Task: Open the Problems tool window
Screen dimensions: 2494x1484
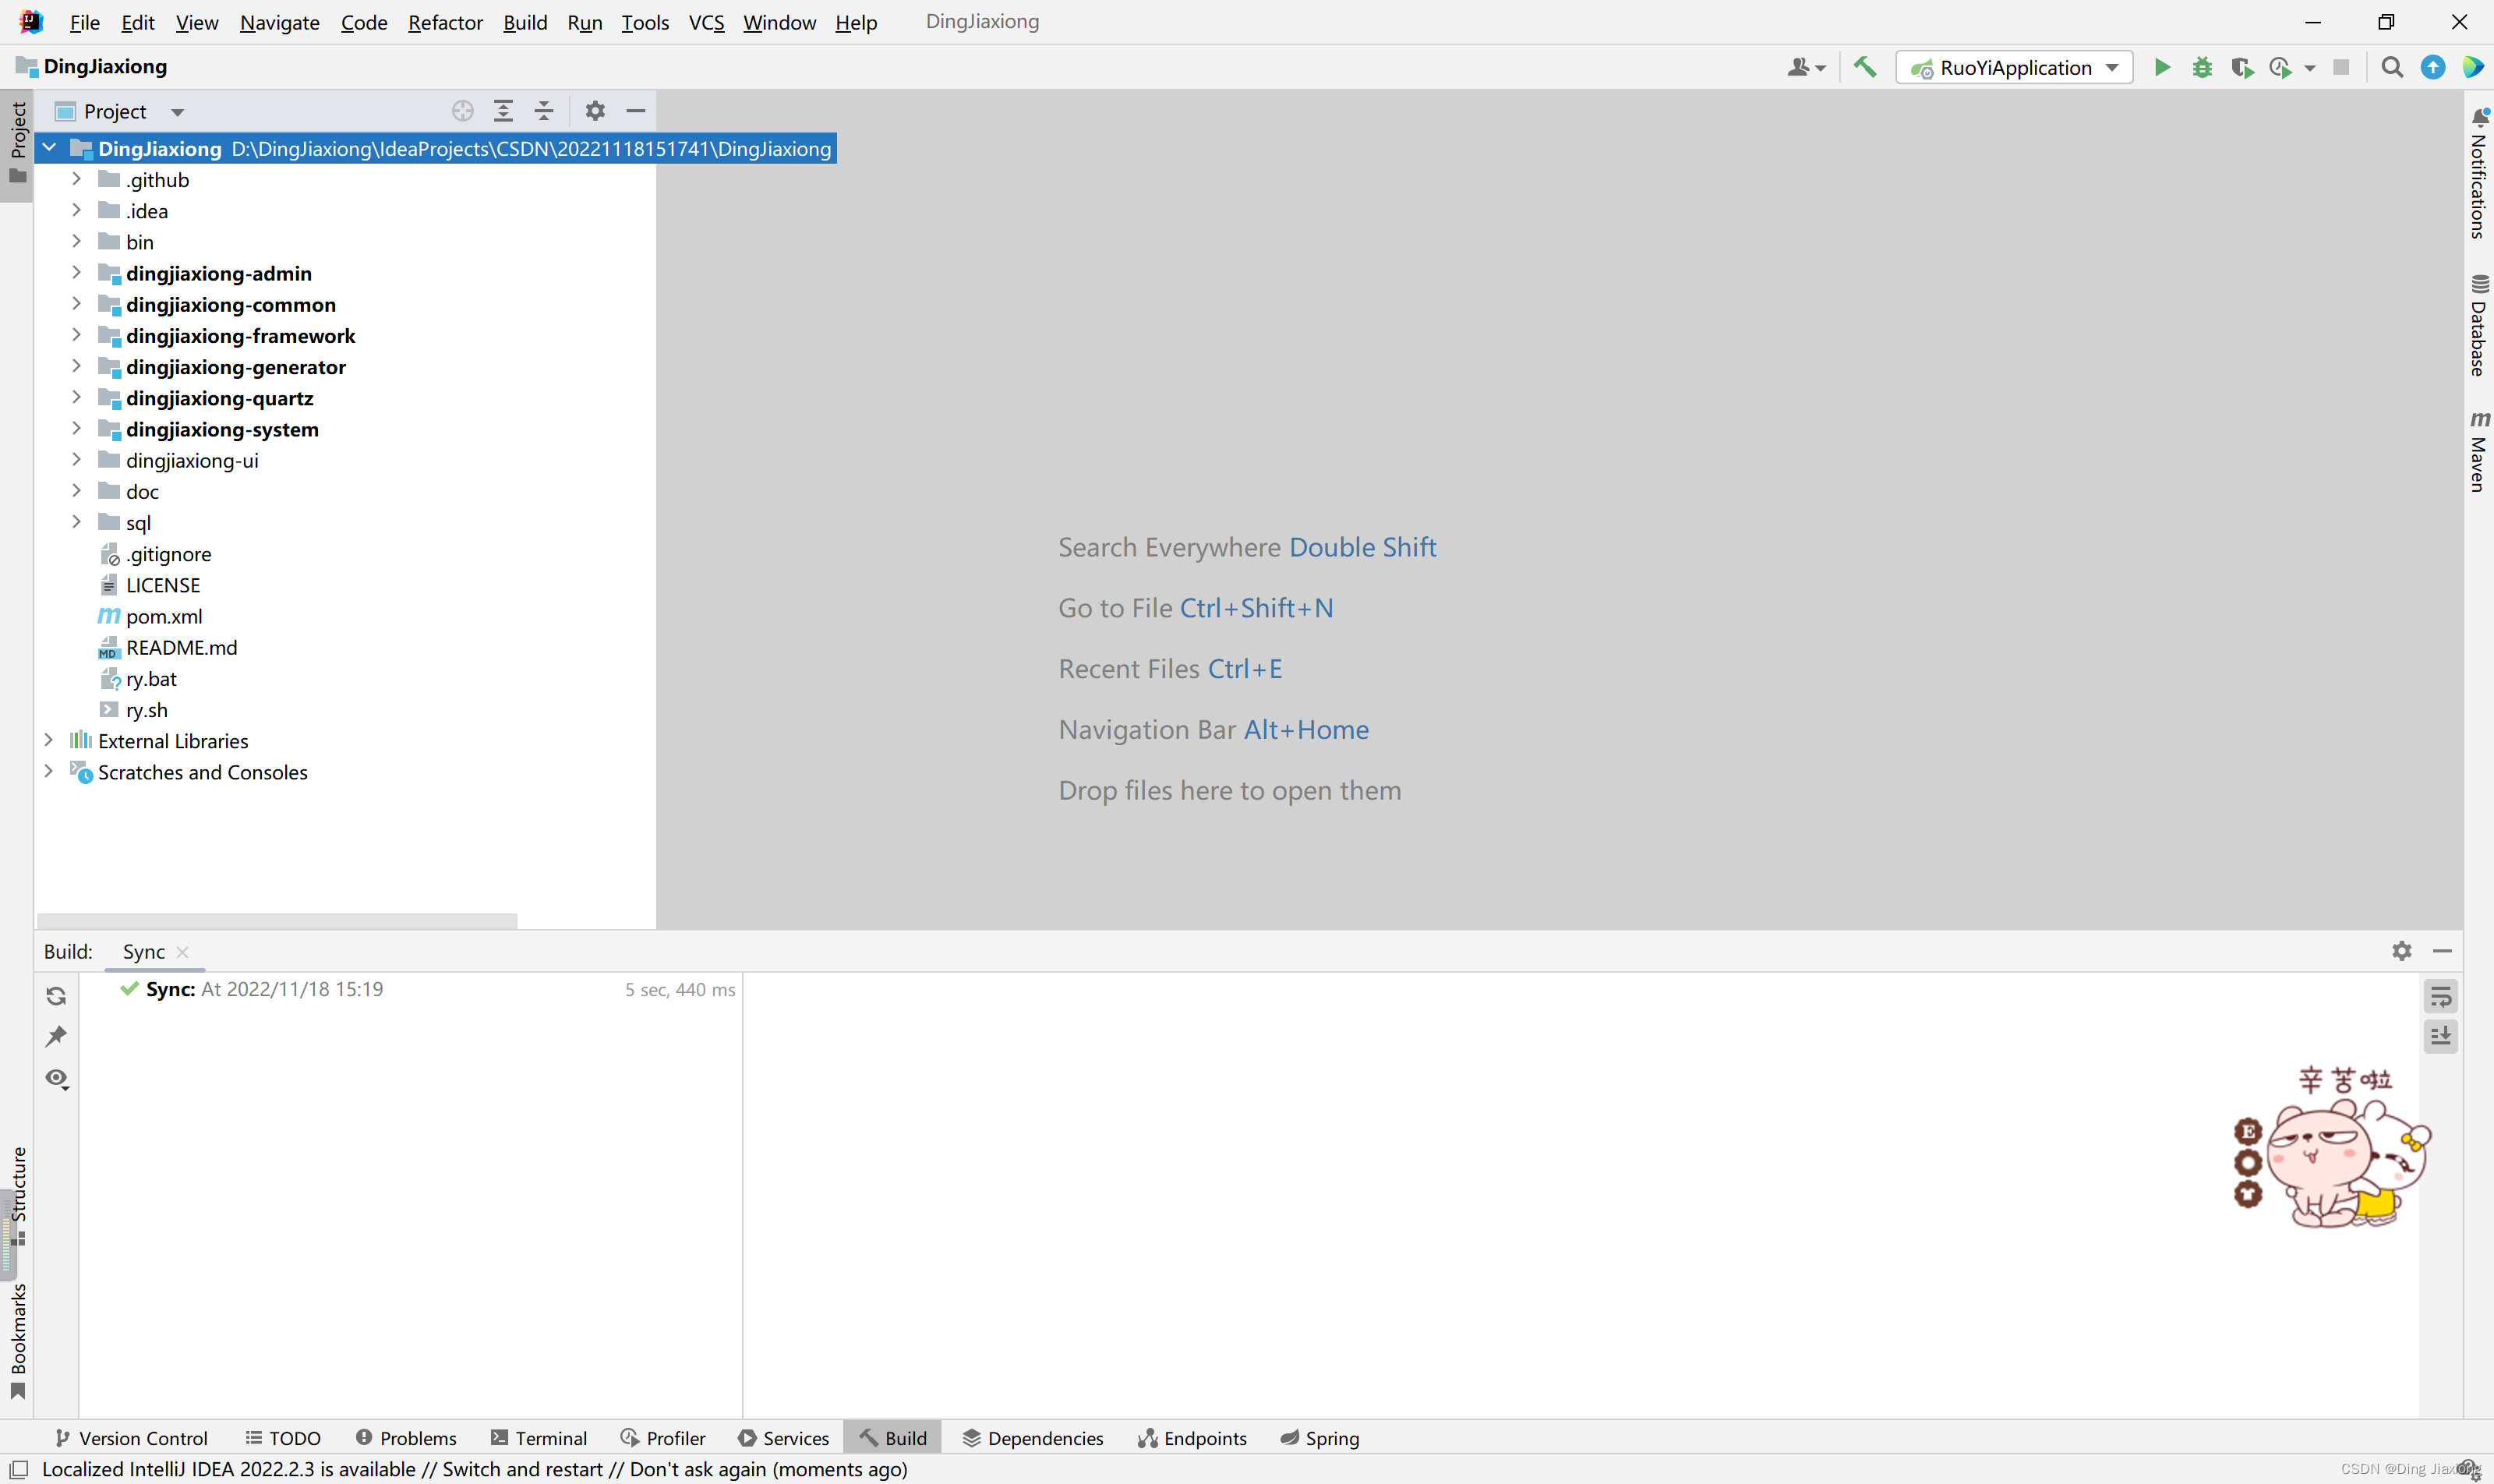Action: pyautogui.click(x=406, y=1438)
